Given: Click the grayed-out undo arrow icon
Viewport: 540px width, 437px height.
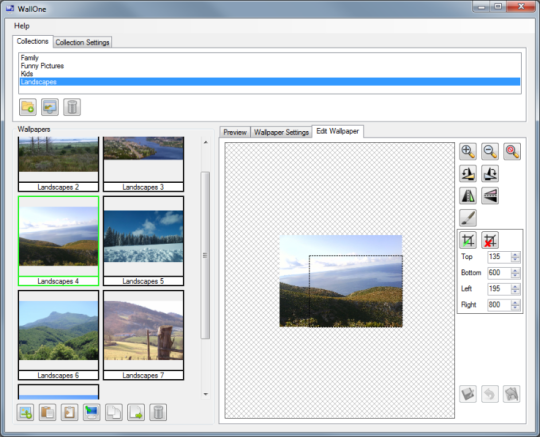Looking at the screenshot, I should [490, 394].
